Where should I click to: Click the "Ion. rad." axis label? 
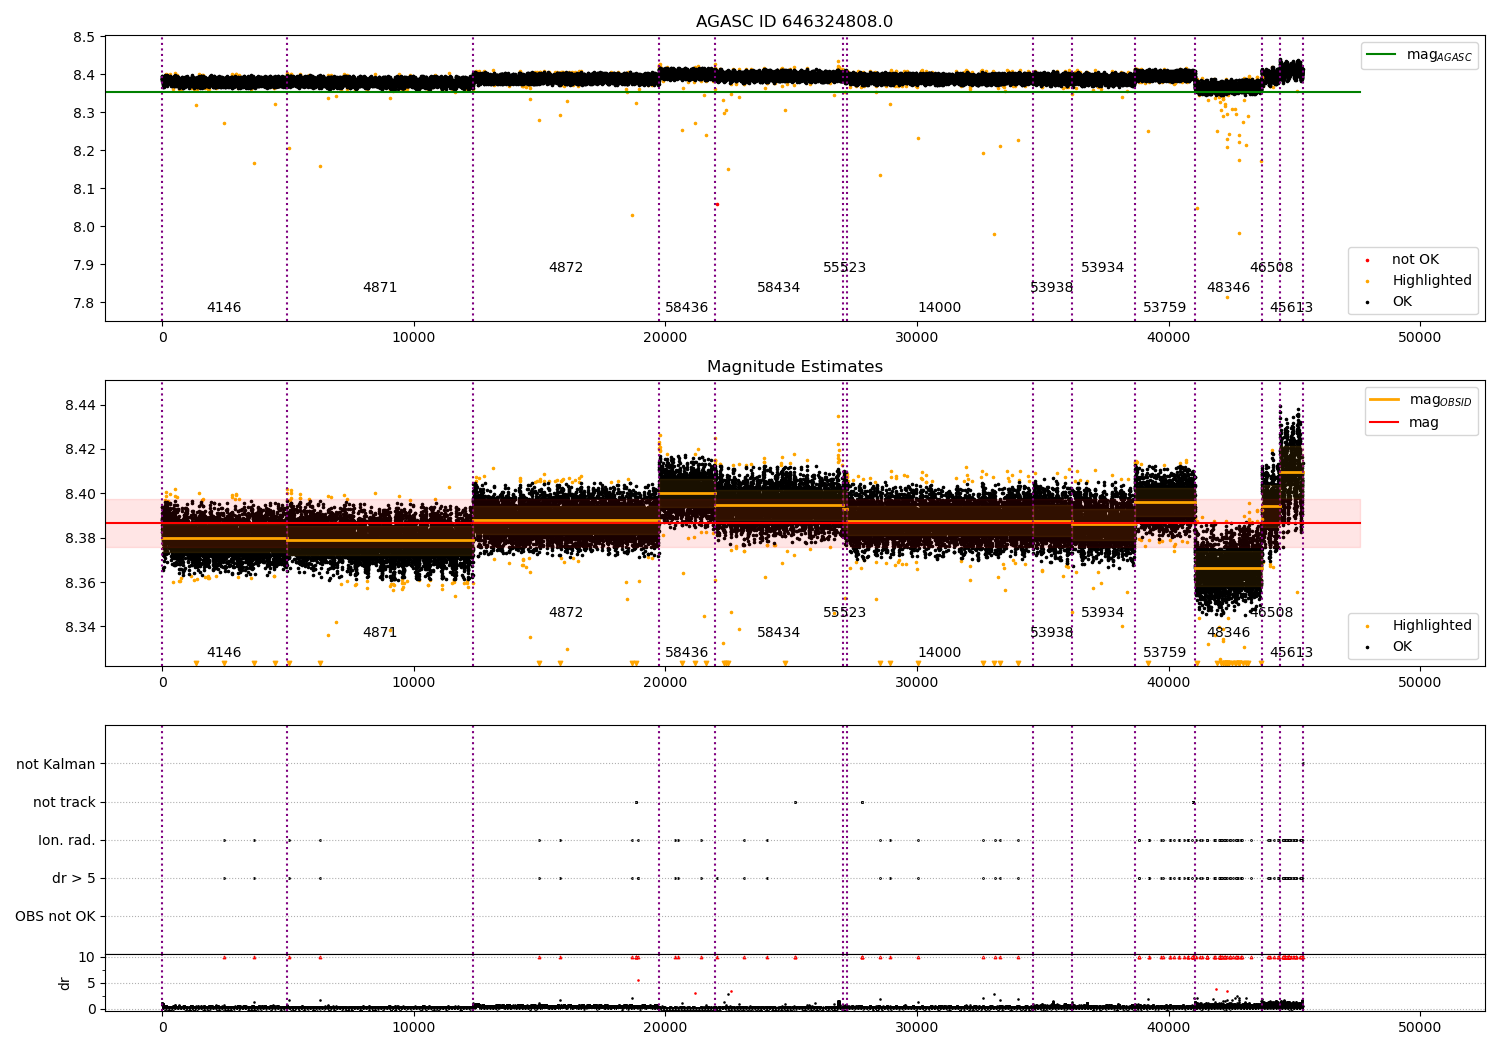pyautogui.click(x=67, y=841)
